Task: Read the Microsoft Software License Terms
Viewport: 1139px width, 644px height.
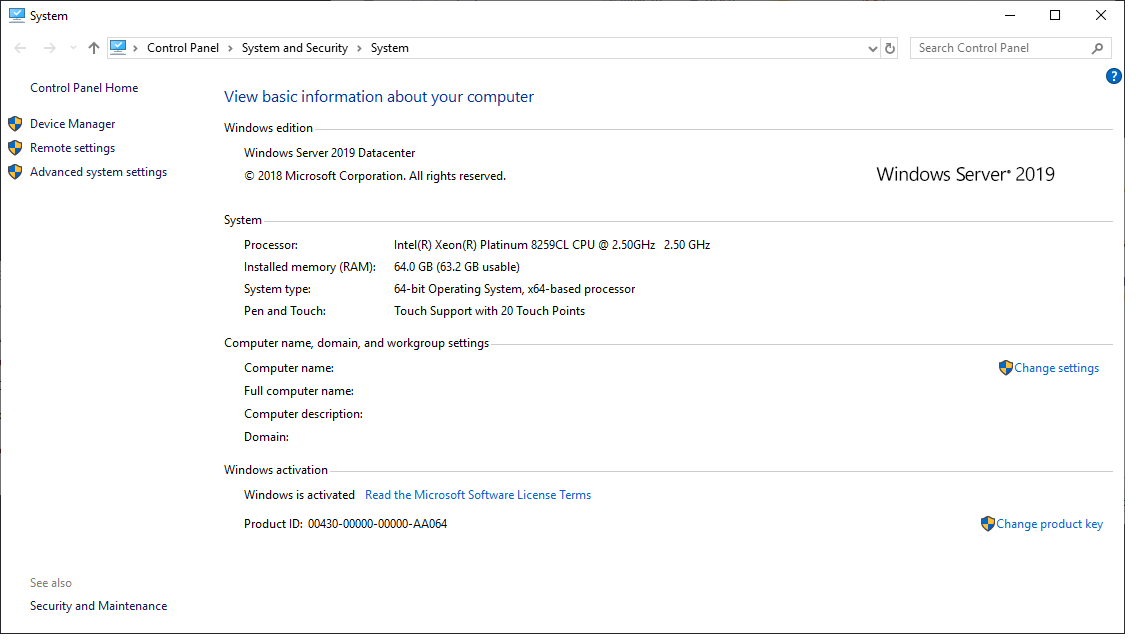Action: (x=478, y=495)
